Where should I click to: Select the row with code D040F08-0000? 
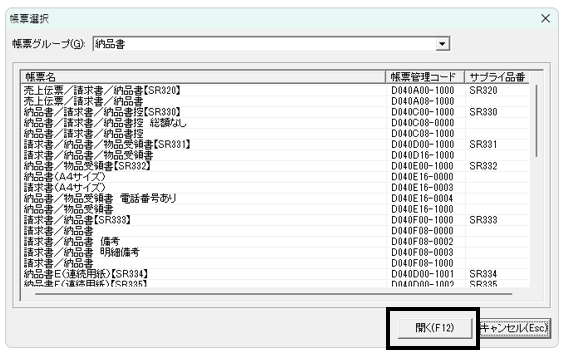click(275, 231)
